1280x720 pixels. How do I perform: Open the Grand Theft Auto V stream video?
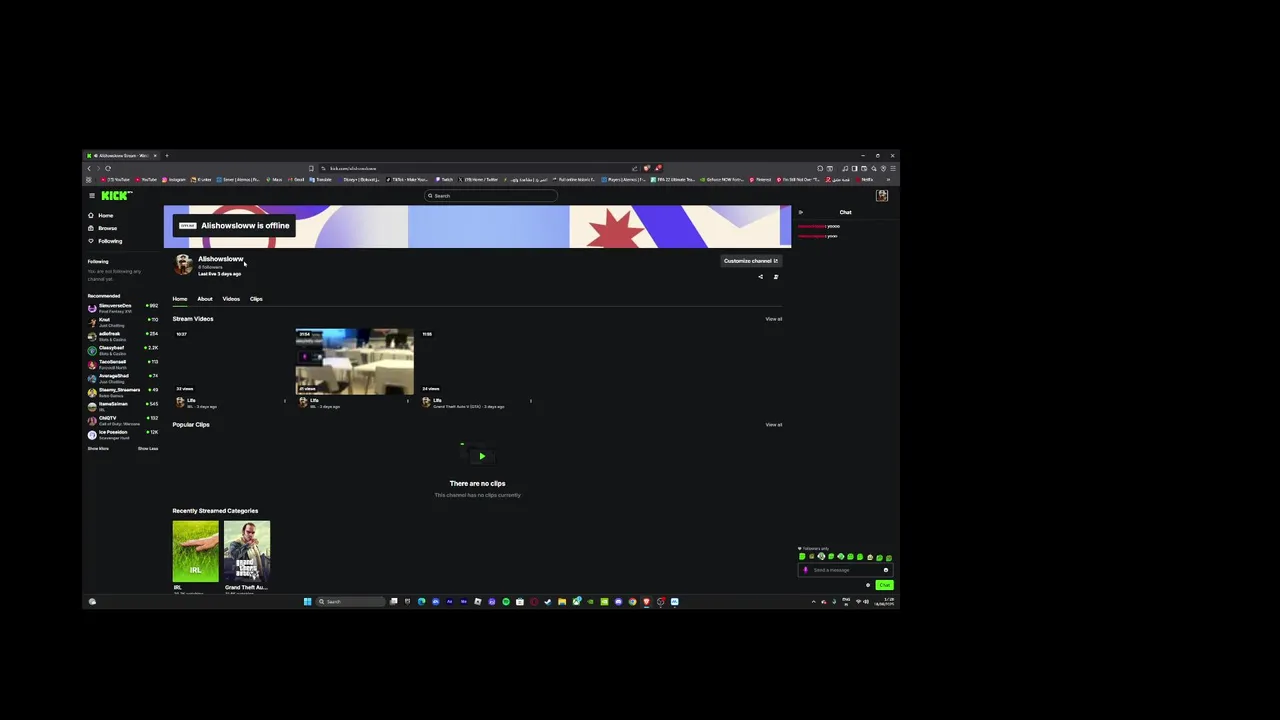pyautogui.click(x=477, y=361)
